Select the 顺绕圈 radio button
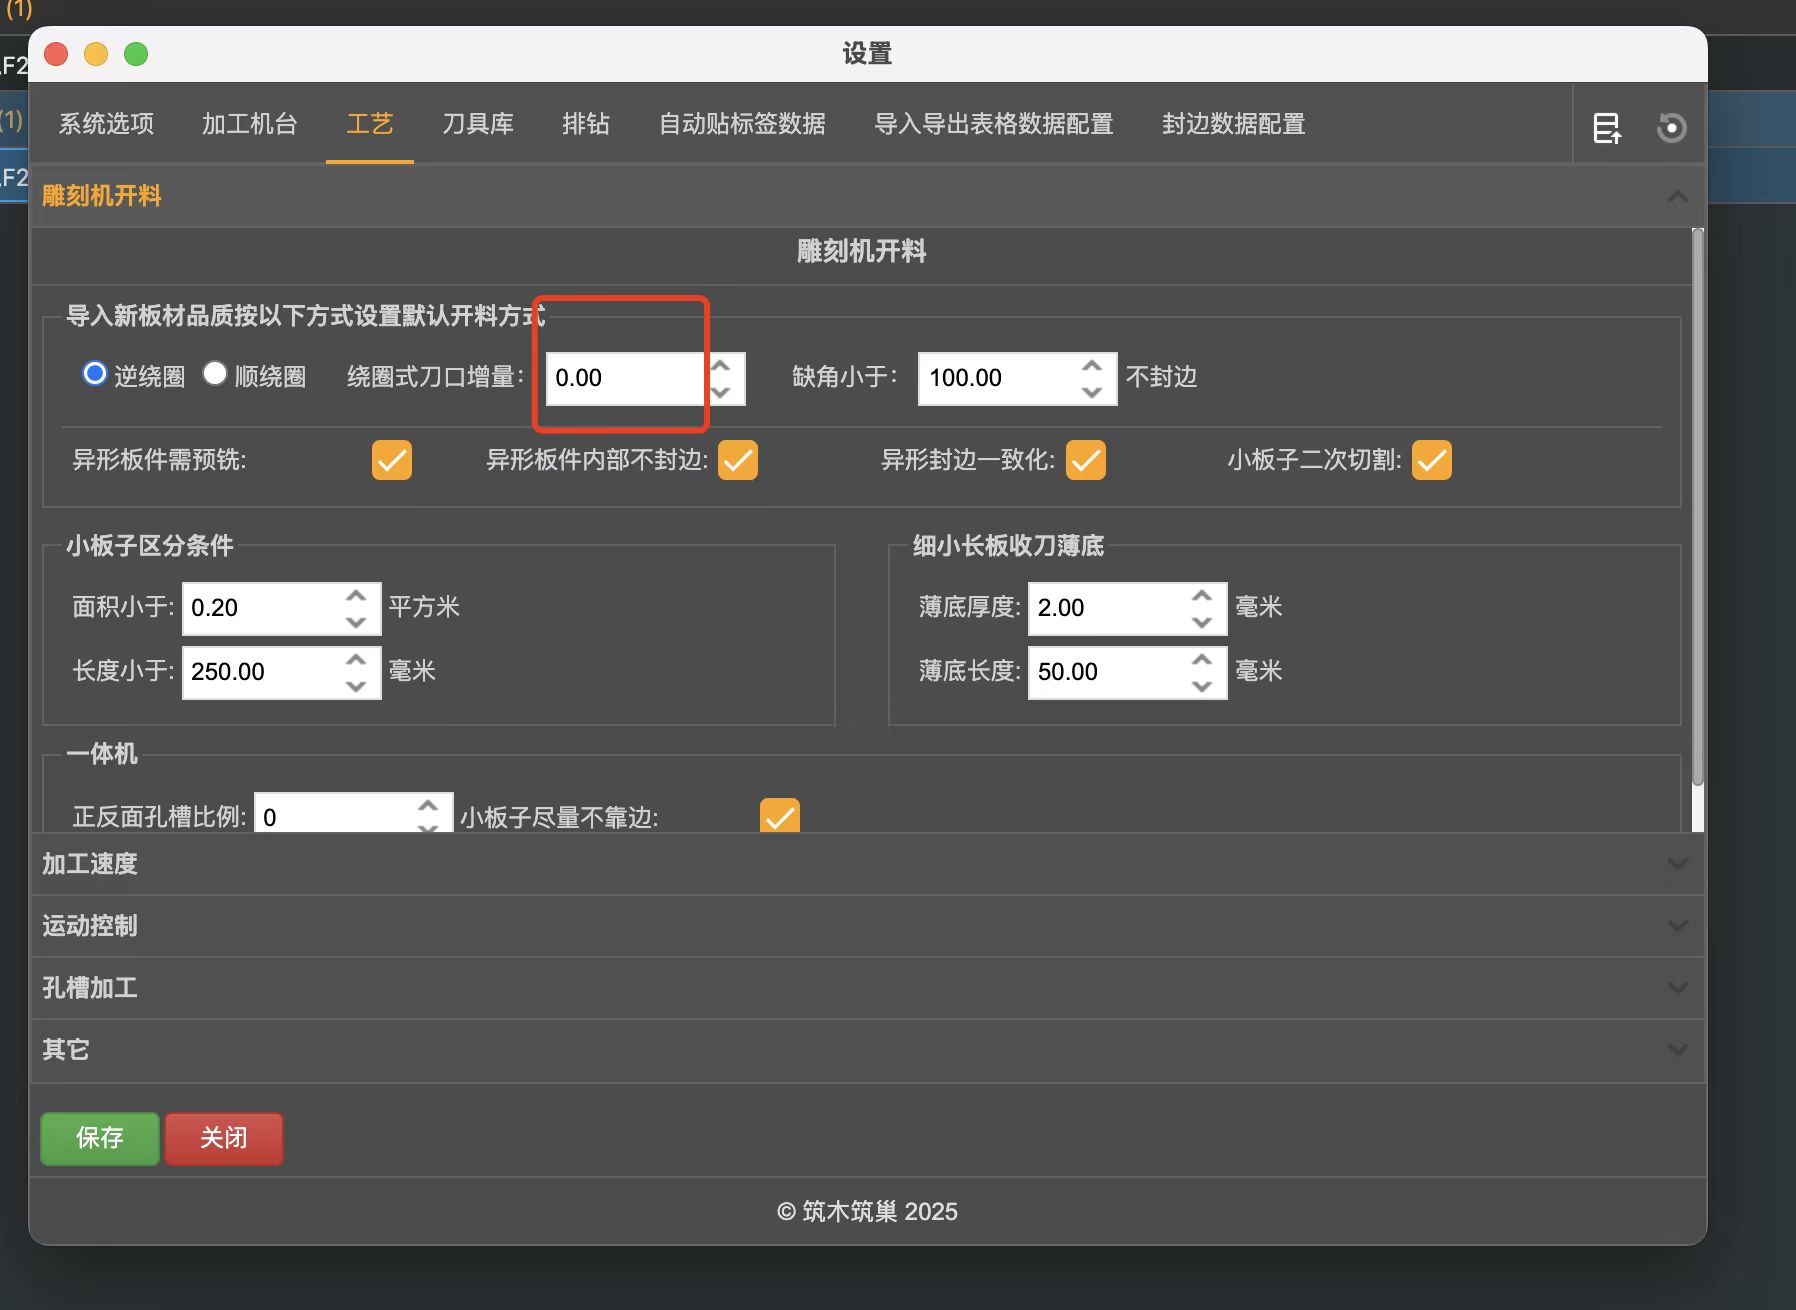This screenshot has height=1310, width=1796. (216, 373)
